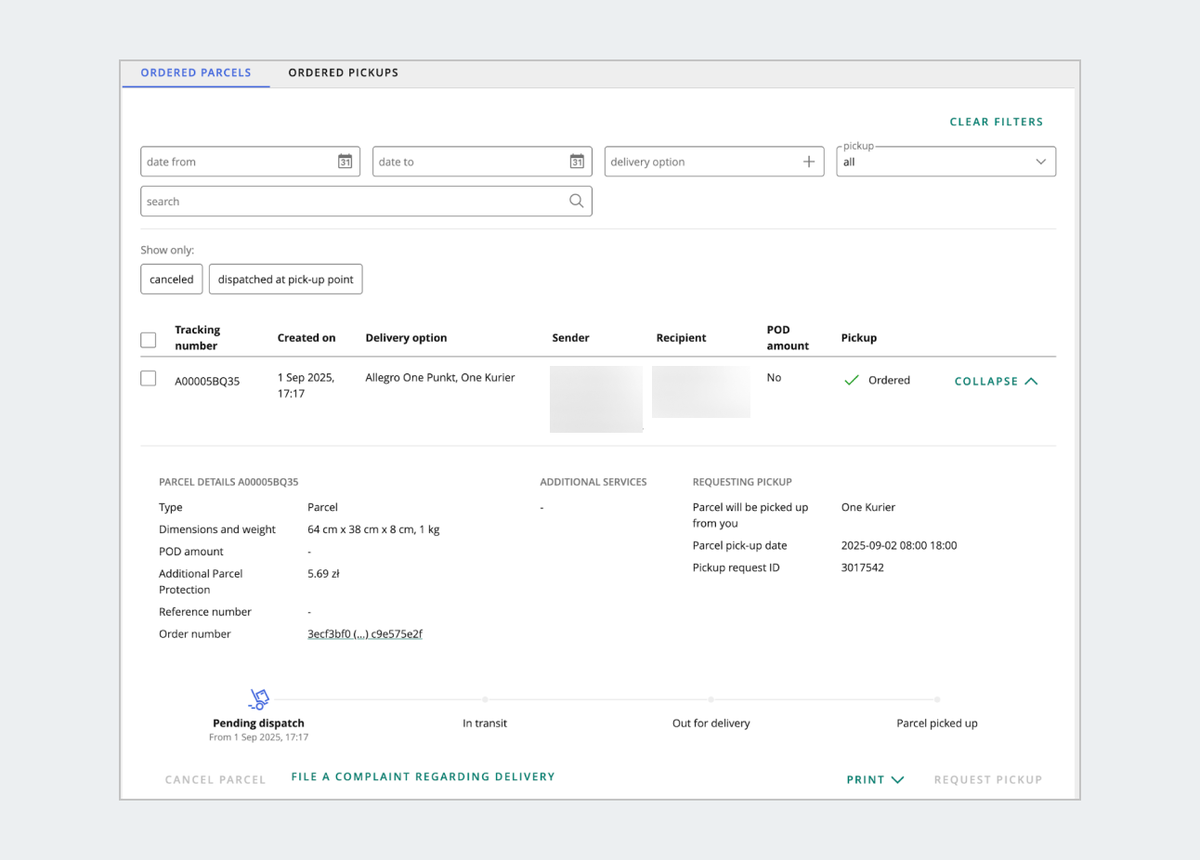Screen dimensions: 1200x860
Task: Expand the Print dropdown menu
Action: [875, 780]
